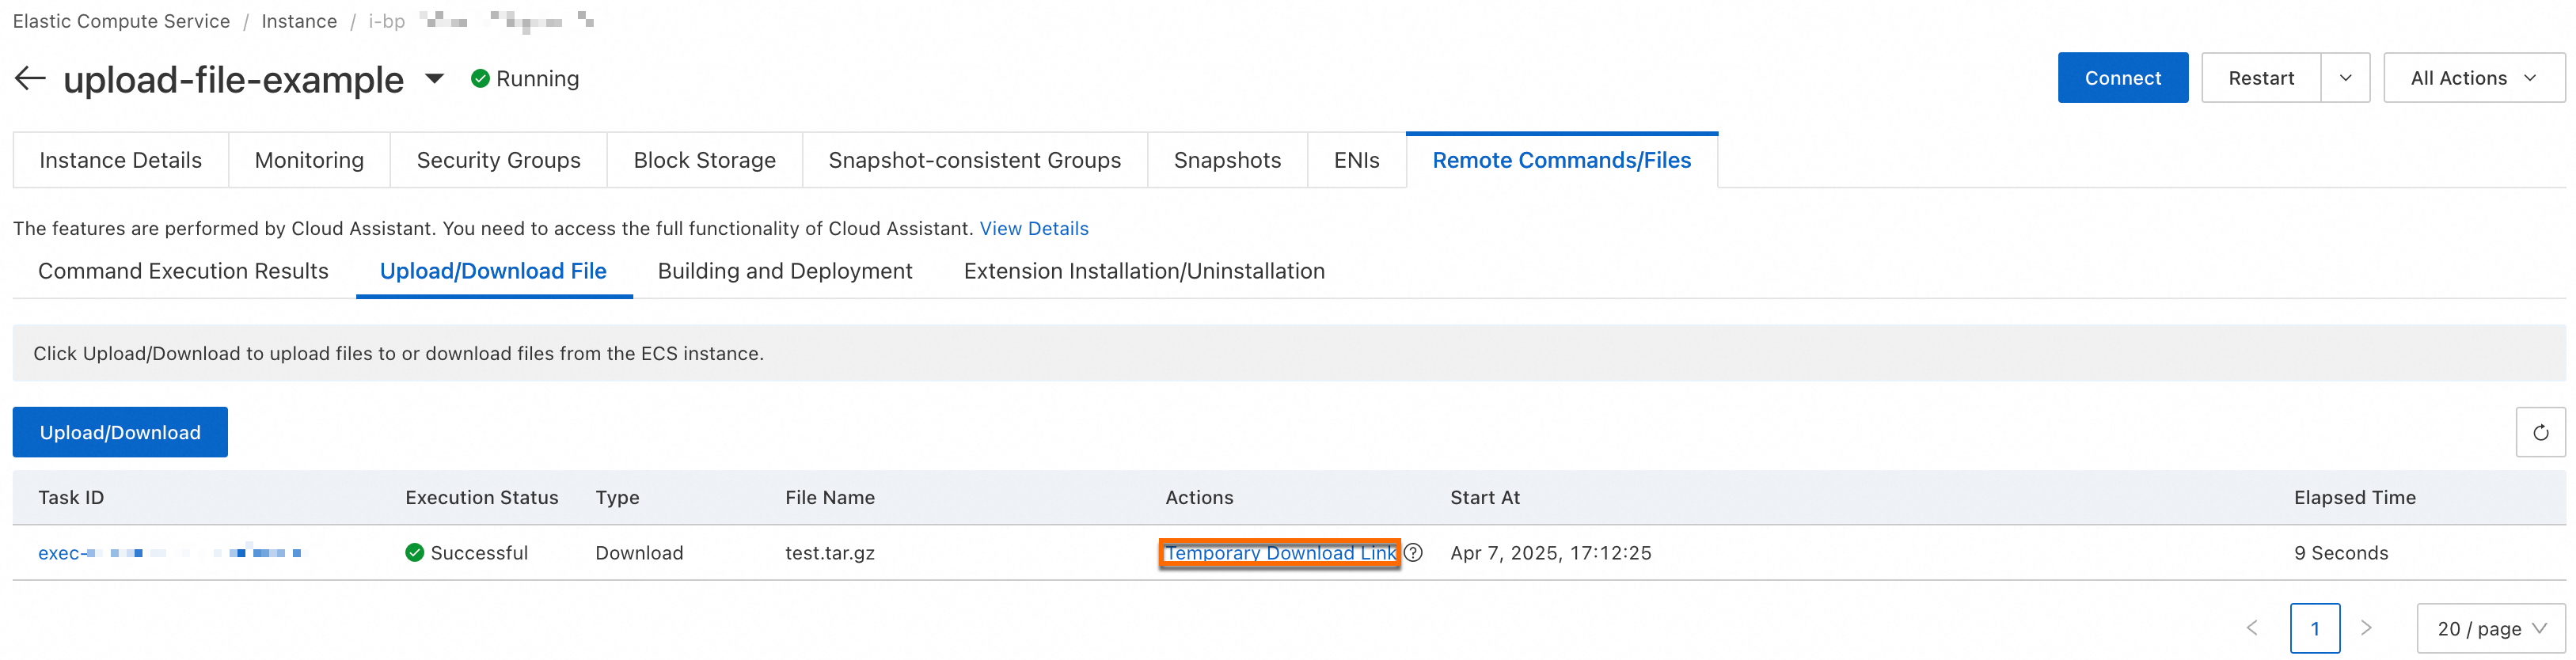The height and width of the screenshot is (660, 2576).
Task: Select page number 1 in pagination
Action: pos(2315,629)
